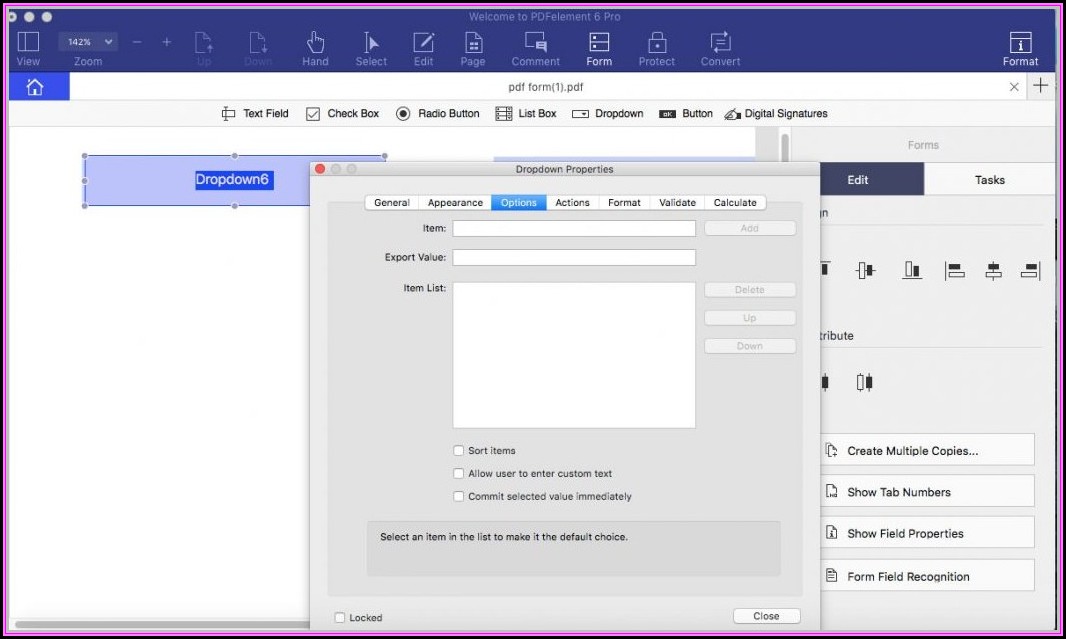Check Allow user to enter custom text
1066x639 pixels.
pos(459,474)
